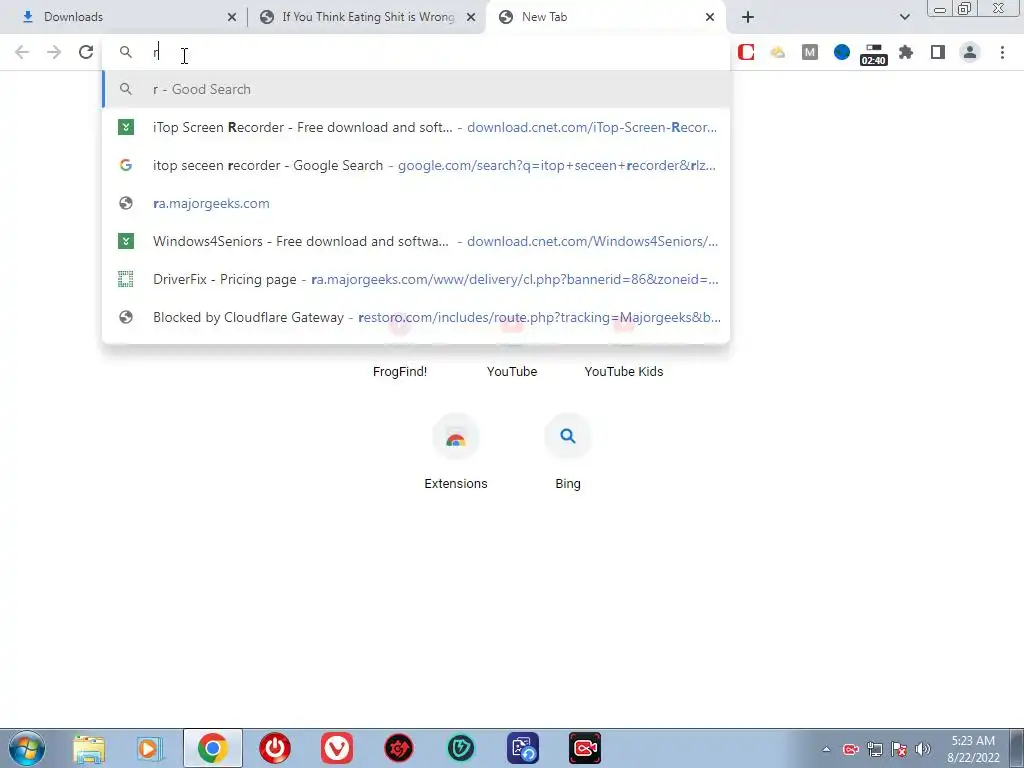
Task: Open the user profile avatar
Action: coord(970,52)
